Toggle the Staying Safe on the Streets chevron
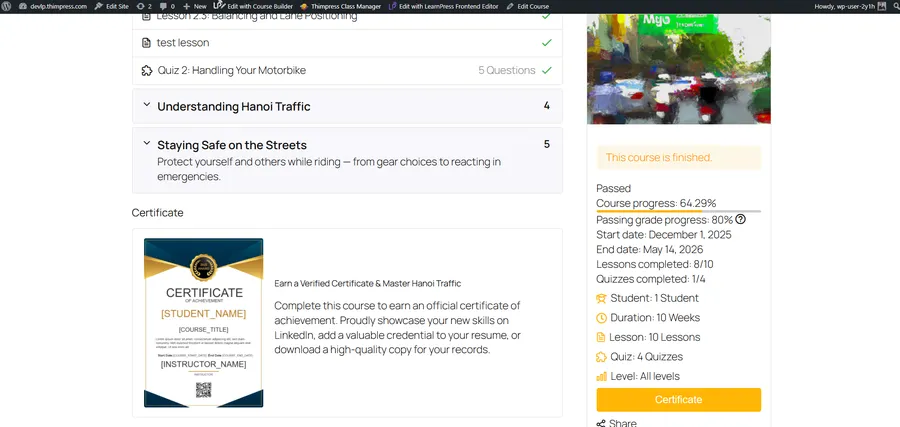The width and height of the screenshot is (900, 427). click(146, 143)
